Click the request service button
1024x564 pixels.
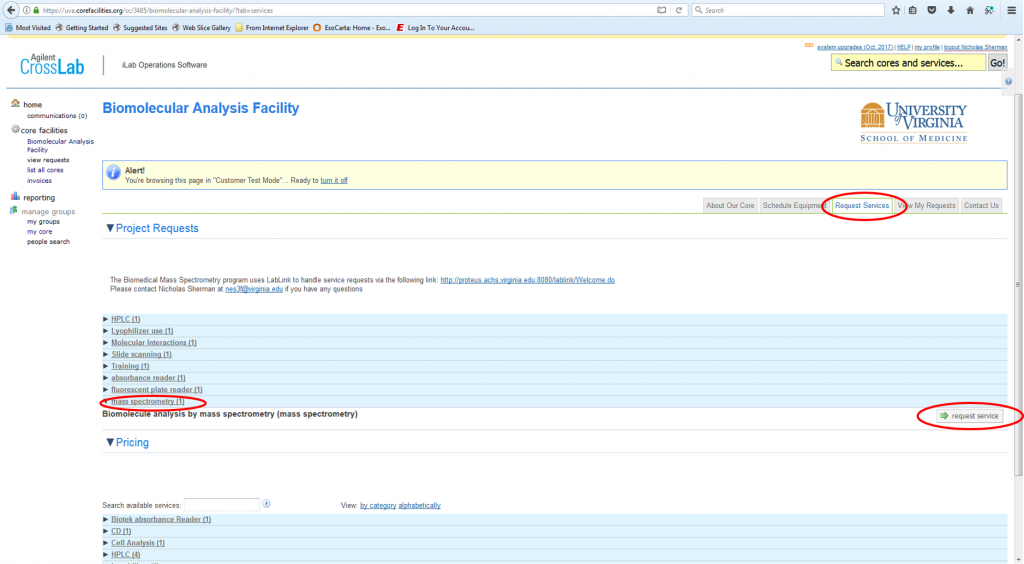click(969, 416)
